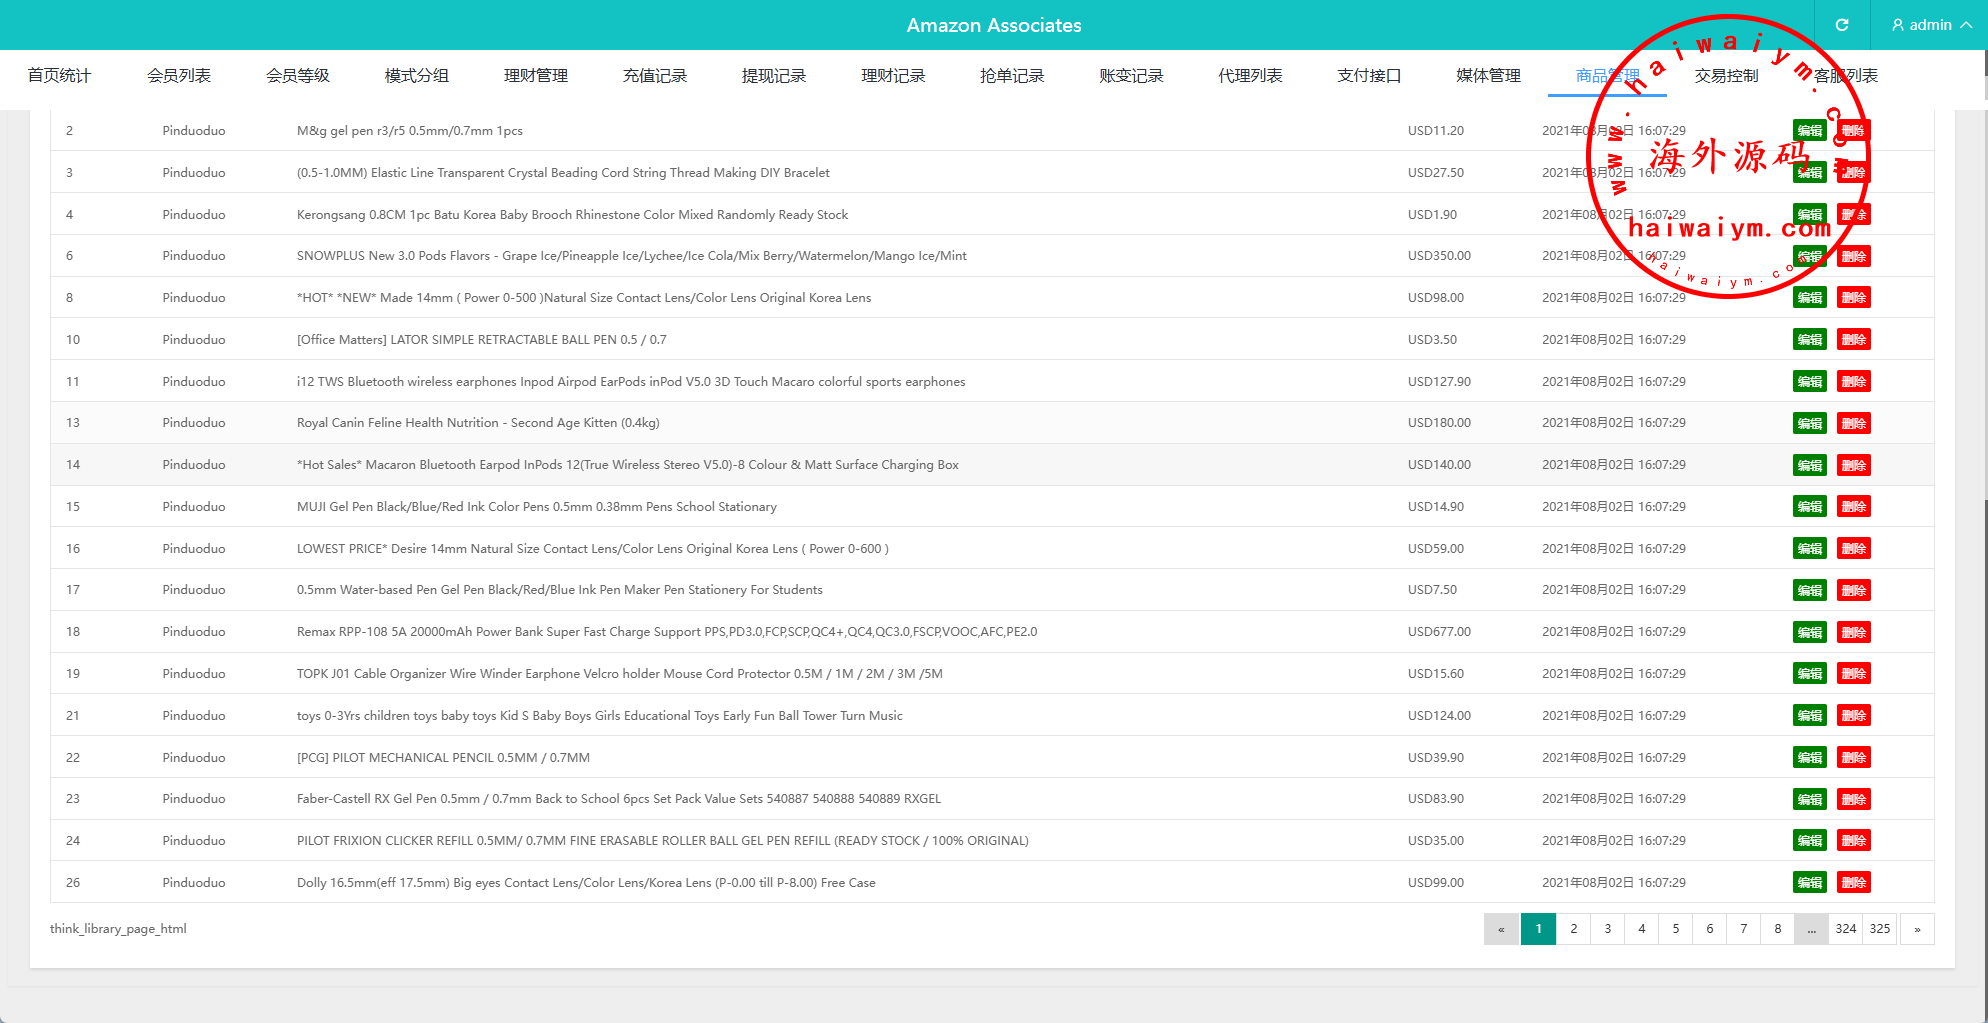The image size is (1988, 1023).
Task: Edit the Dolly contact lens row 26
Action: click(x=1809, y=883)
